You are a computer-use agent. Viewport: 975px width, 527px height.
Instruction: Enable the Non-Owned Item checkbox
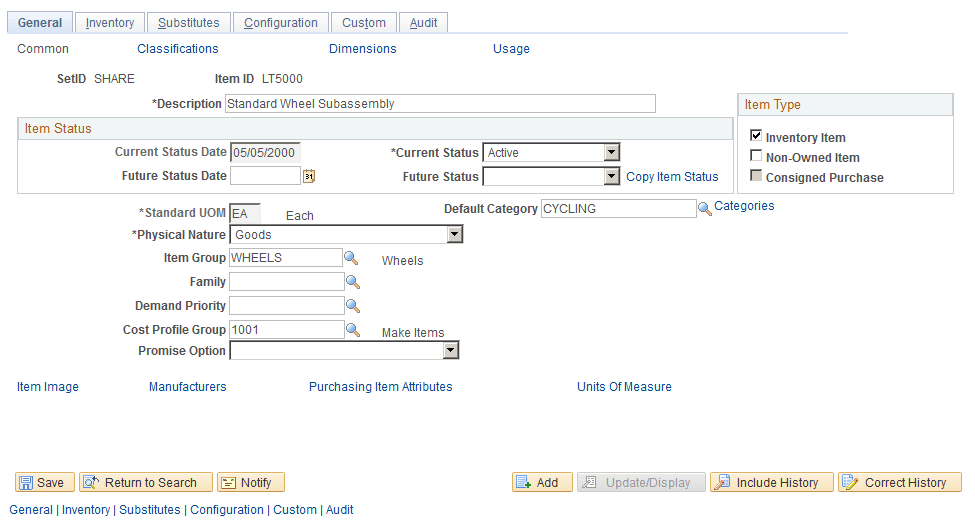point(756,155)
